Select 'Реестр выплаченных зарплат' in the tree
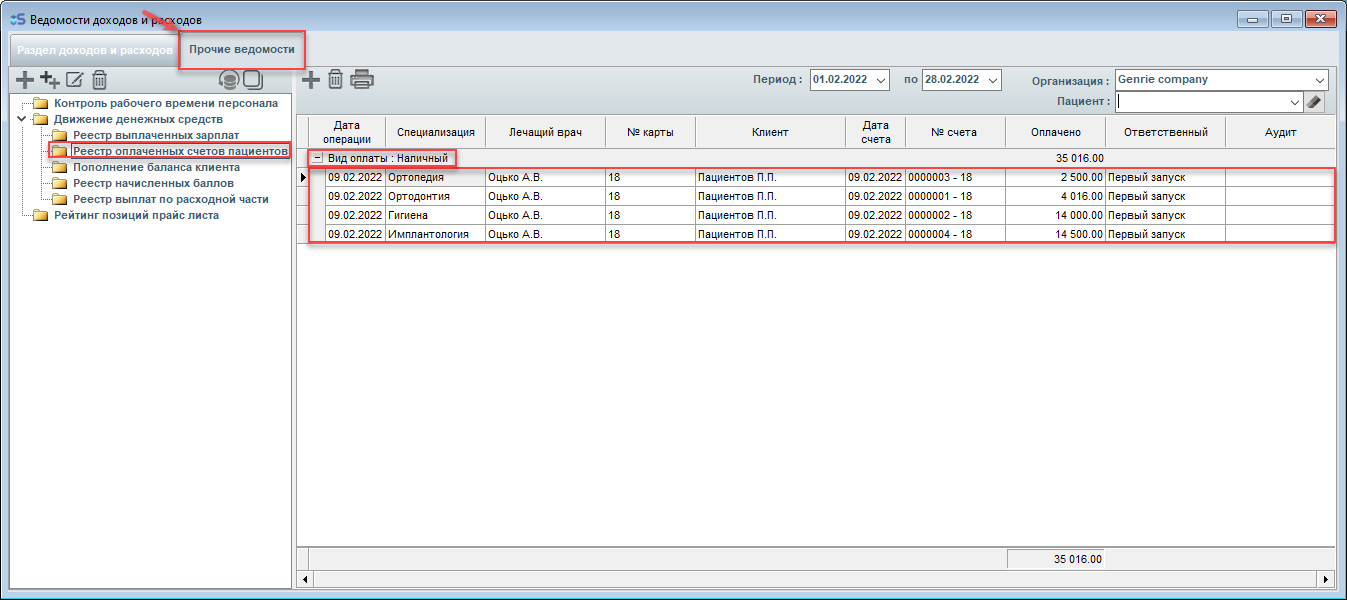Image resolution: width=1347 pixels, height=600 pixels. 155,135
